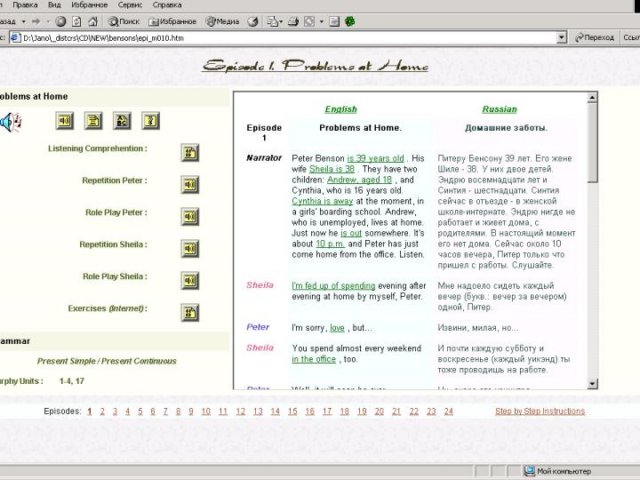This screenshot has height=480, width=640.
Task: Go to Episode 1 link
Action: 89,411
